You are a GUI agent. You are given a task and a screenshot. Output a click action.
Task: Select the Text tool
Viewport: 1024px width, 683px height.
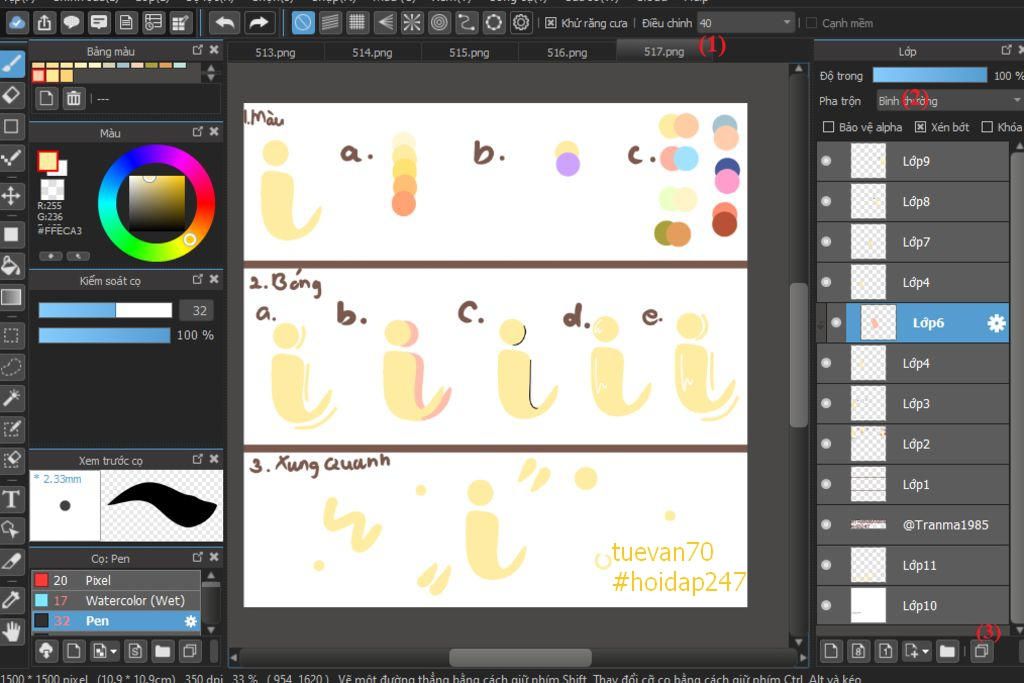click(12, 500)
